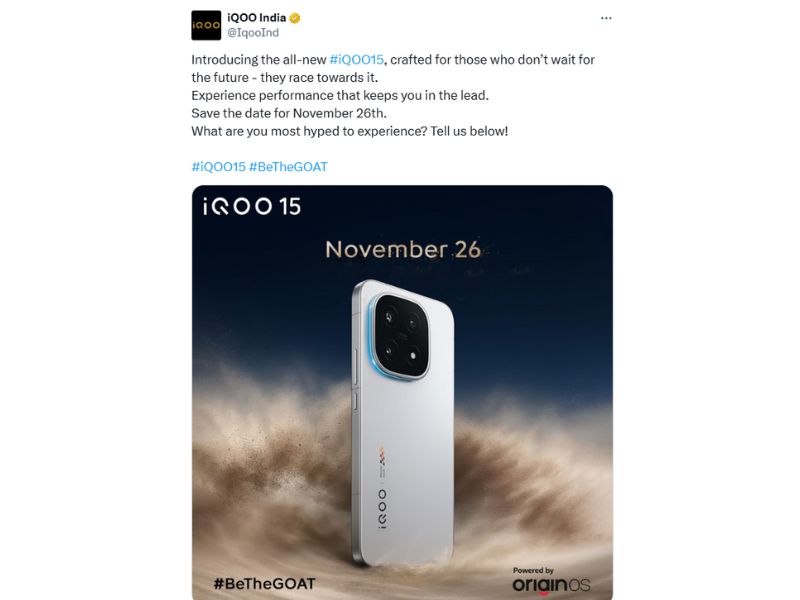Image resolution: width=800 pixels, height=600 pixels.
Task: Follow the #iQOO15 hashtag below tweet text
Action: coord(218,167)
